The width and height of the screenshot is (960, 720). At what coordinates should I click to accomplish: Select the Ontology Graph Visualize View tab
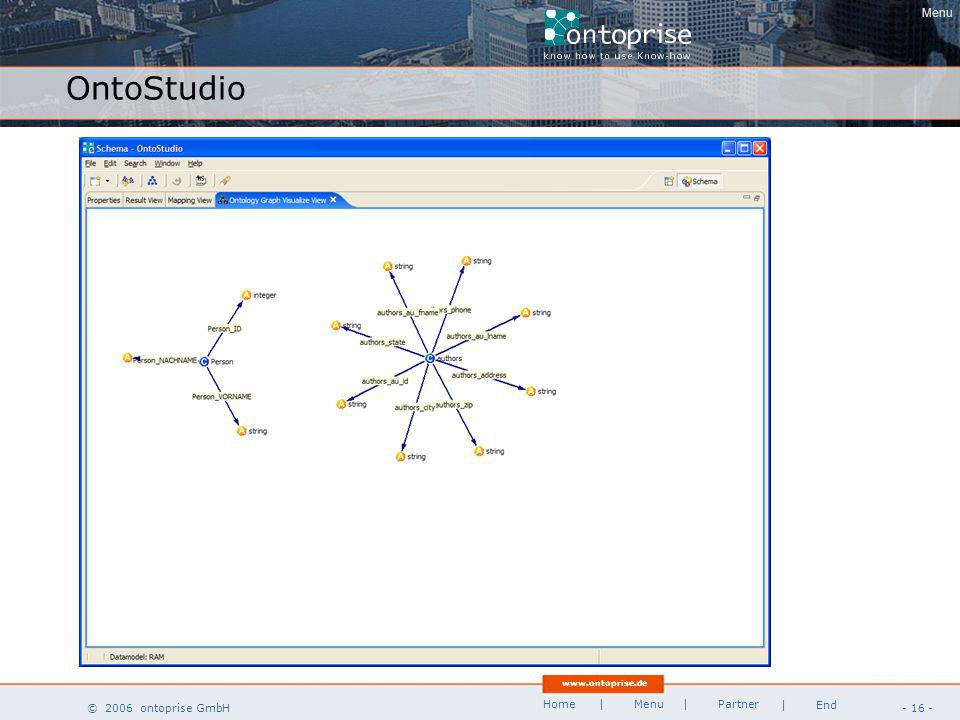[277, 200]
